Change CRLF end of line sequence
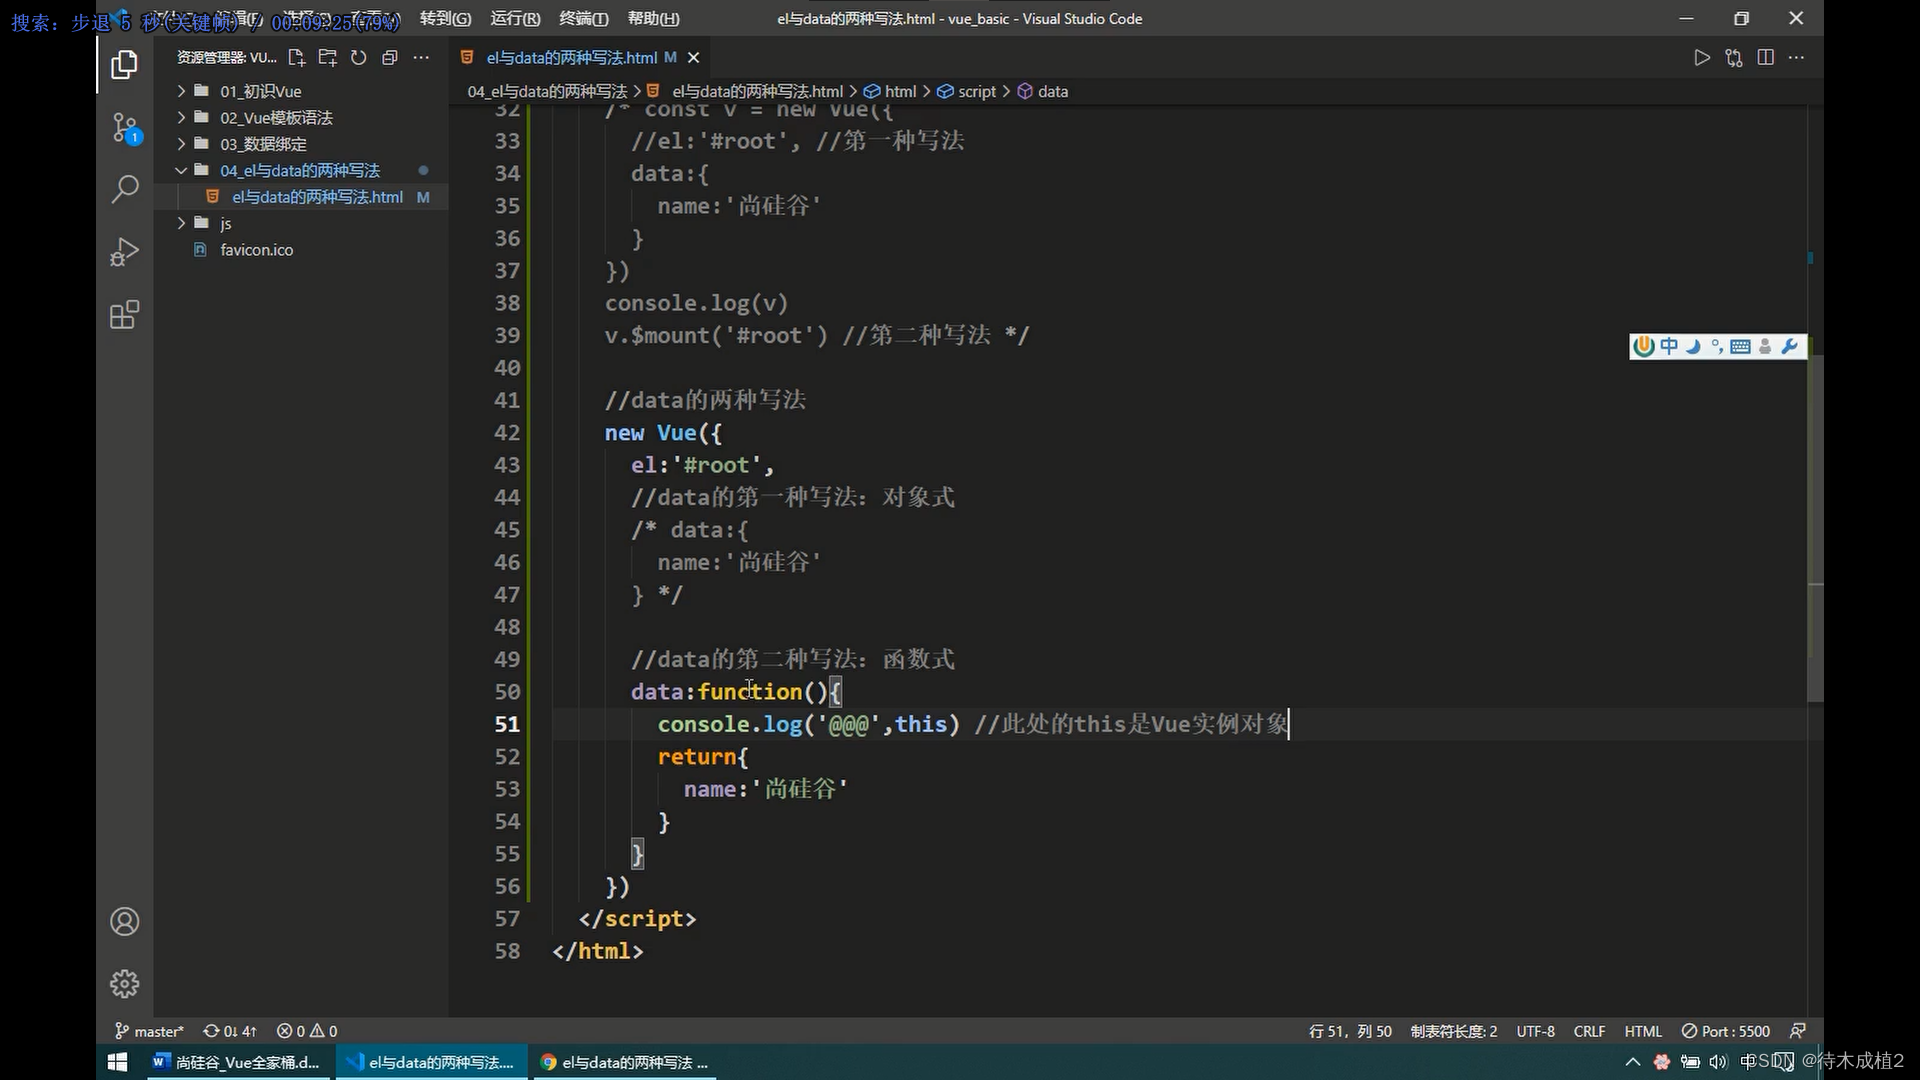The image size is (1920, 1080). [x=1589, y=1031]
